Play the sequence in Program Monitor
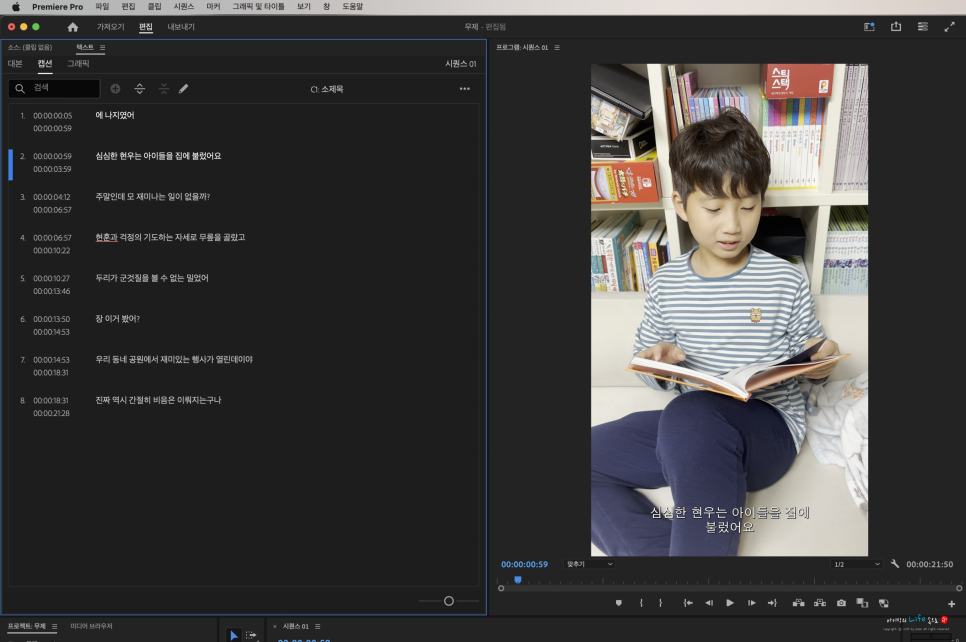966x642 pixels. point(730,603)
